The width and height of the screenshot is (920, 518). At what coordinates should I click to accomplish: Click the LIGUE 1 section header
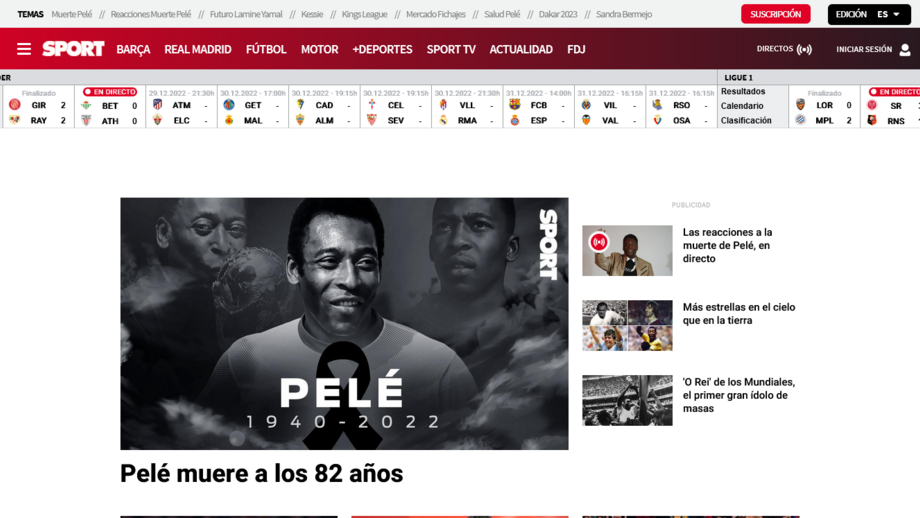click(x=738, y=77)
